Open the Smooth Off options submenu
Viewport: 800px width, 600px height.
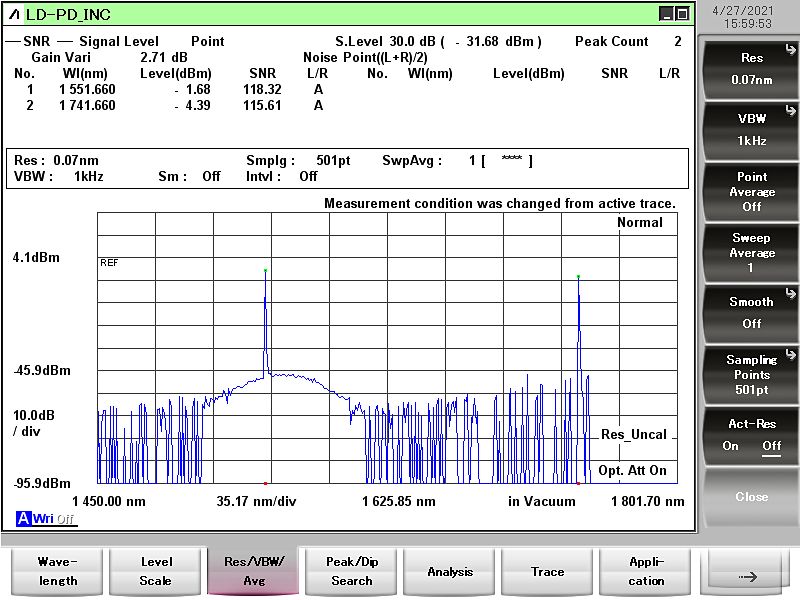point(751,312)
